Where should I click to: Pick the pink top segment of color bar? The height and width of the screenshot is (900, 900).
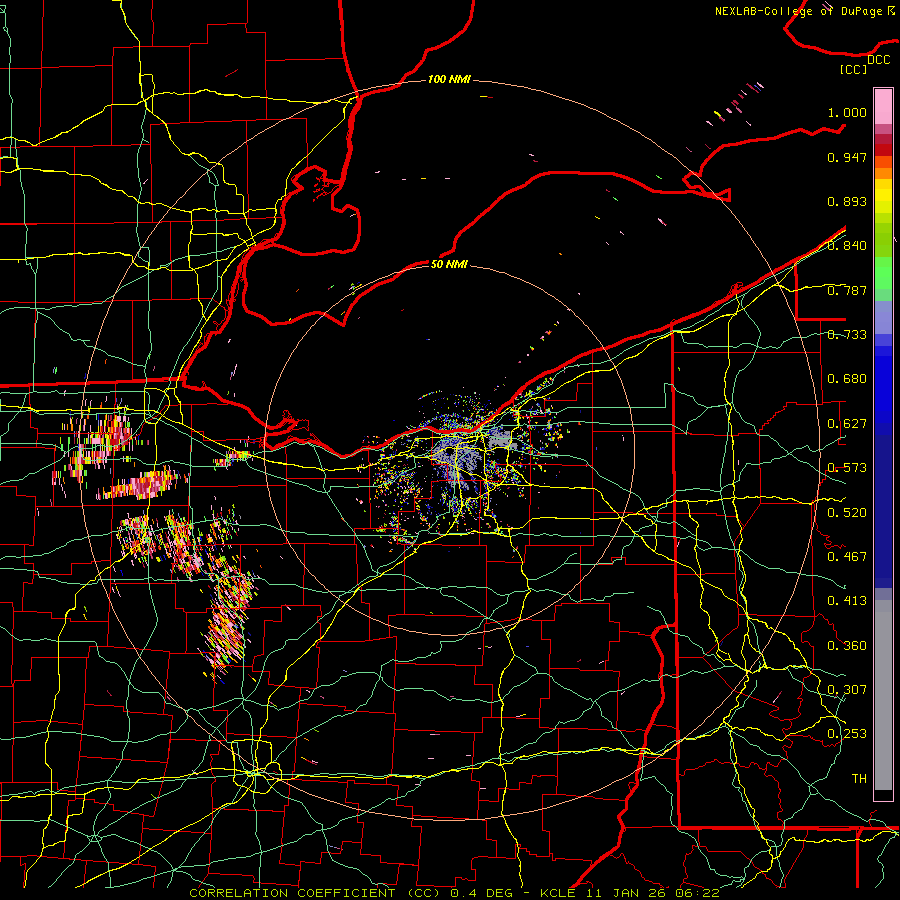click(883, 107)
